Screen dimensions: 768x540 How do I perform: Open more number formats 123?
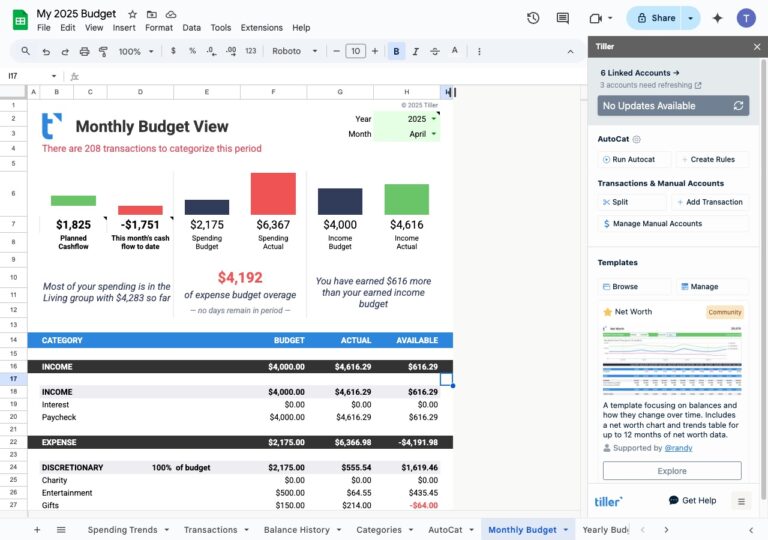[x=250, y=51]
